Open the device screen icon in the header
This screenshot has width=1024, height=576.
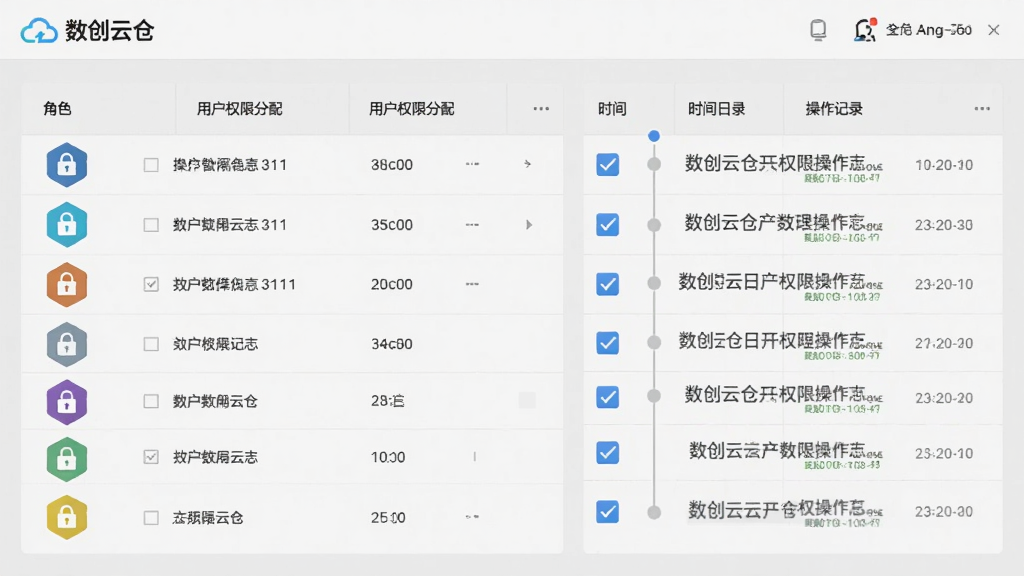[818, 30]
